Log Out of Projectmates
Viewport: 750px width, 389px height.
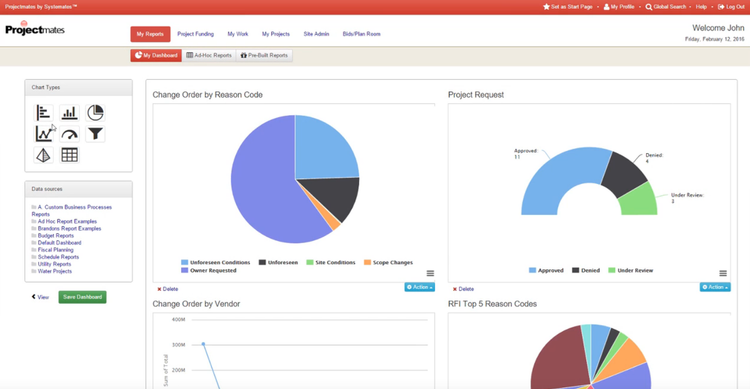tap(731, 7)
